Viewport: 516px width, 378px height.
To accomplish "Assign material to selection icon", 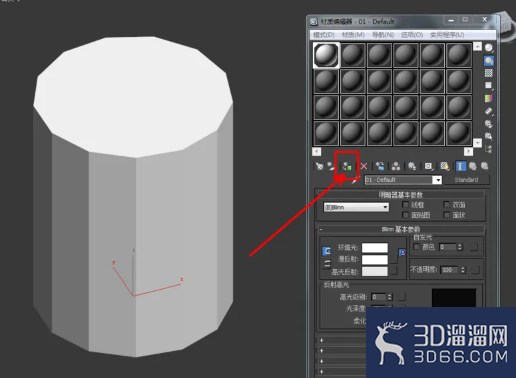I will coord(347,166).
